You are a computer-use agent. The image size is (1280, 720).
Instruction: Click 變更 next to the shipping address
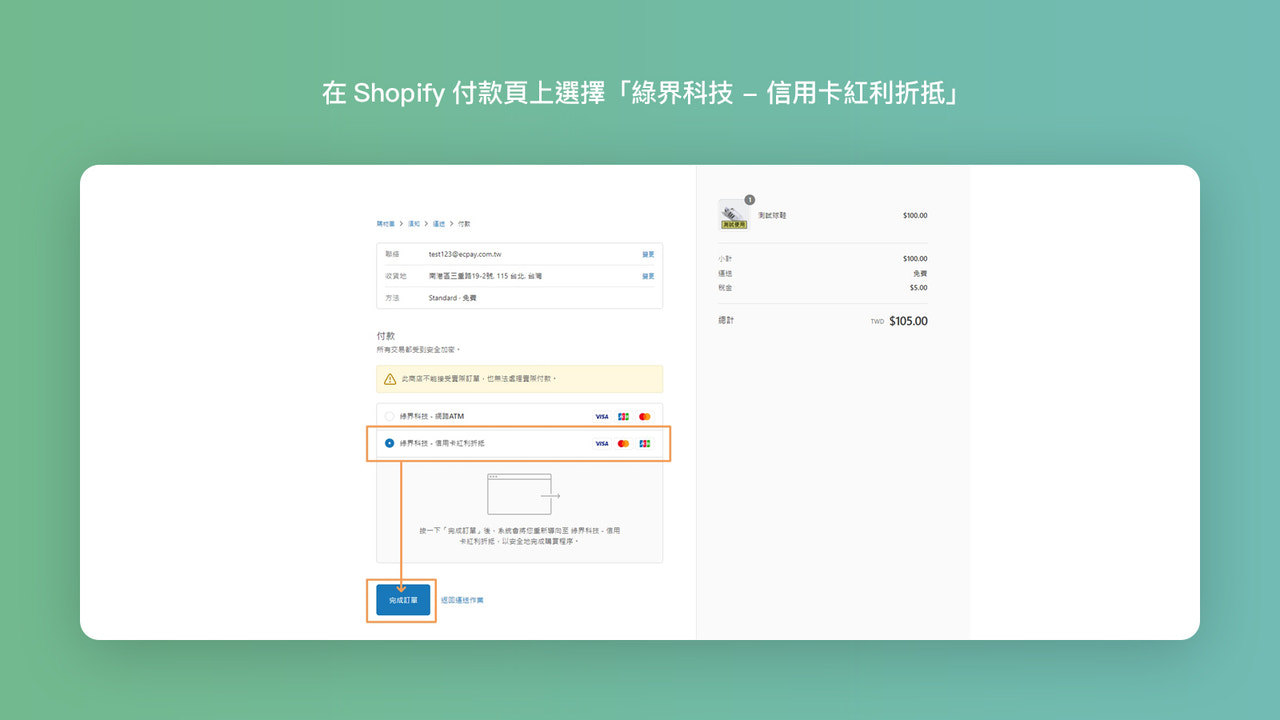tap(648, 276)
